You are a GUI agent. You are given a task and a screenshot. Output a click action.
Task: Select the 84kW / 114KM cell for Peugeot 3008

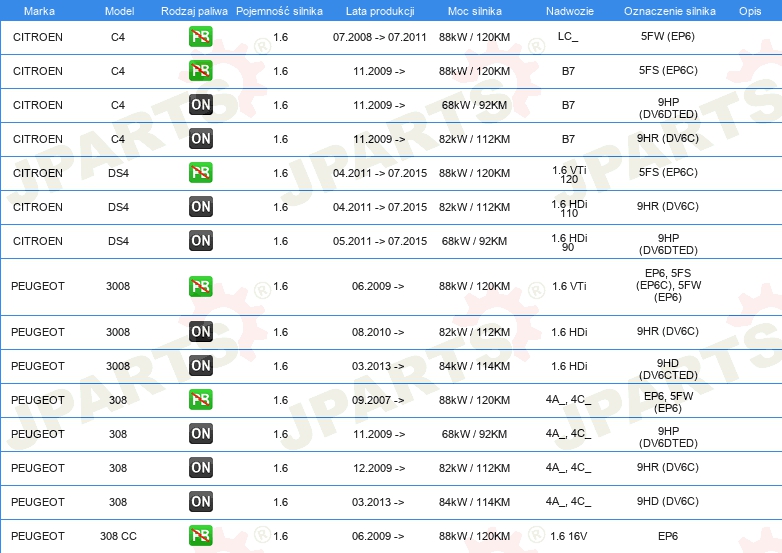pos(474,366)
